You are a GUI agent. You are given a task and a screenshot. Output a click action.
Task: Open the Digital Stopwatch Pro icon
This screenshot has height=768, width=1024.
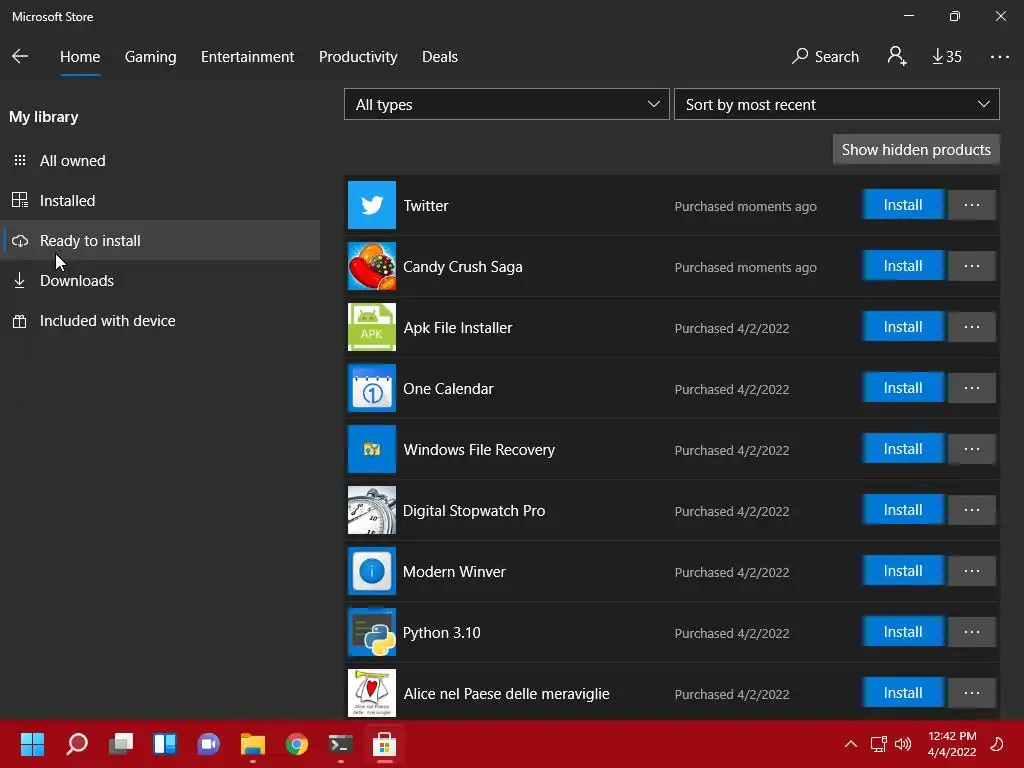(372, 510)
